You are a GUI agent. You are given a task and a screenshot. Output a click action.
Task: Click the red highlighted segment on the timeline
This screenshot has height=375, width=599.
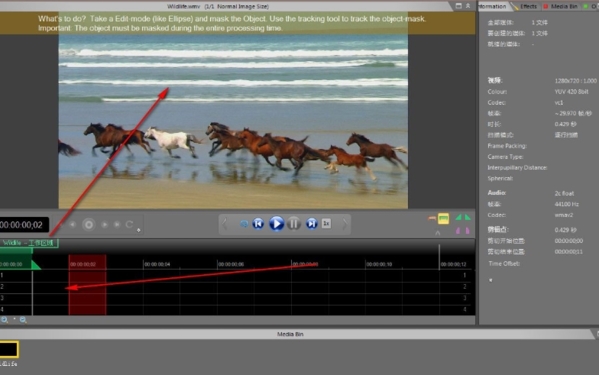click(87, 285)
